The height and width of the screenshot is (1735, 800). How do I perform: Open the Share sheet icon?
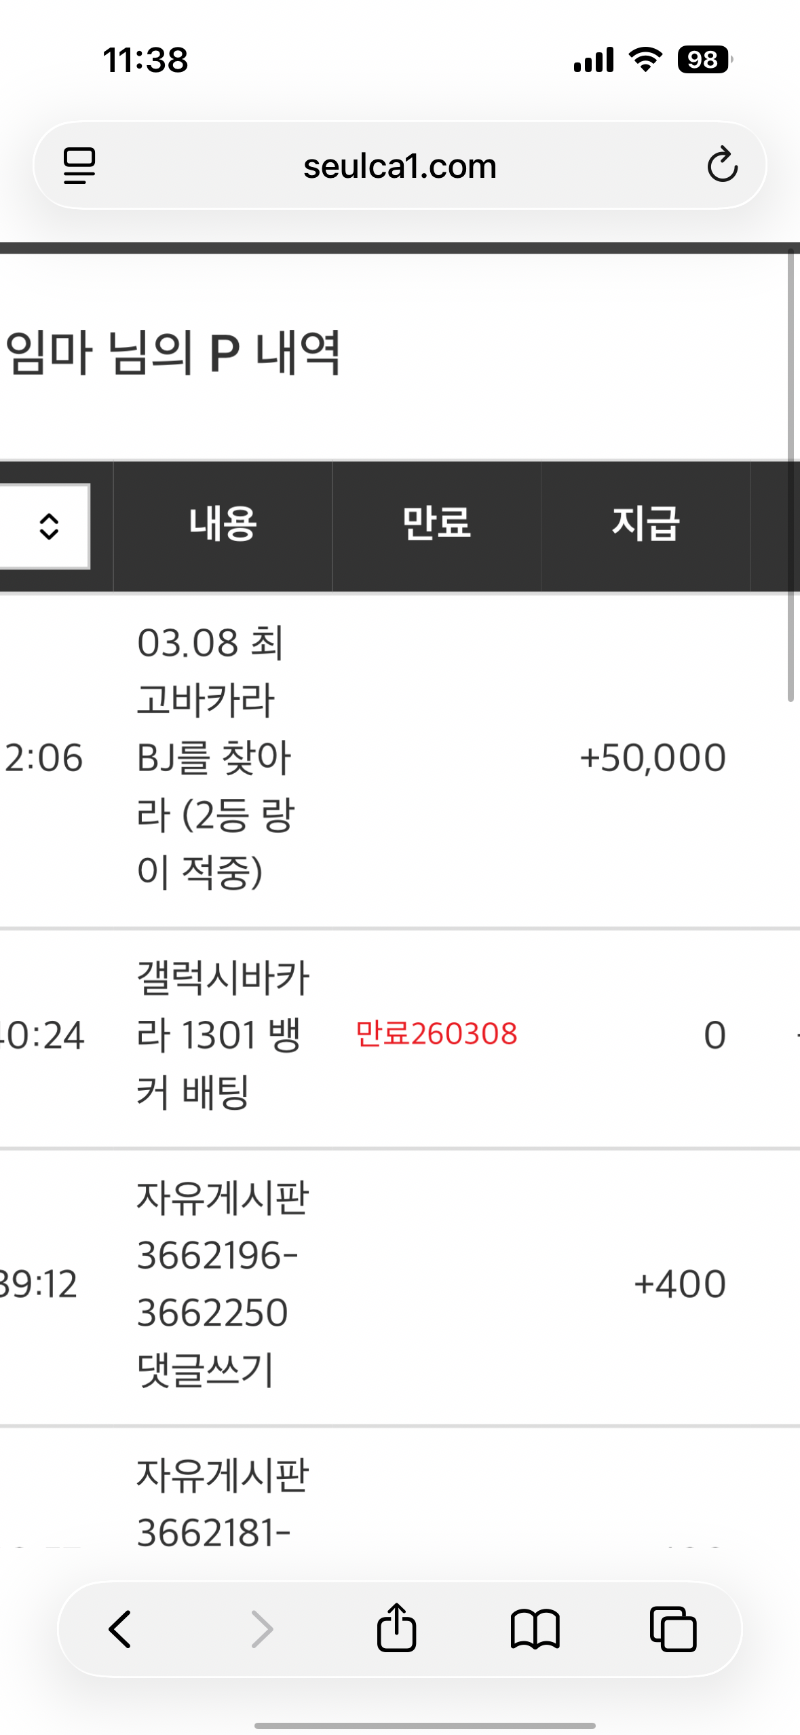pyautogui.click(x=396, y=1627)
